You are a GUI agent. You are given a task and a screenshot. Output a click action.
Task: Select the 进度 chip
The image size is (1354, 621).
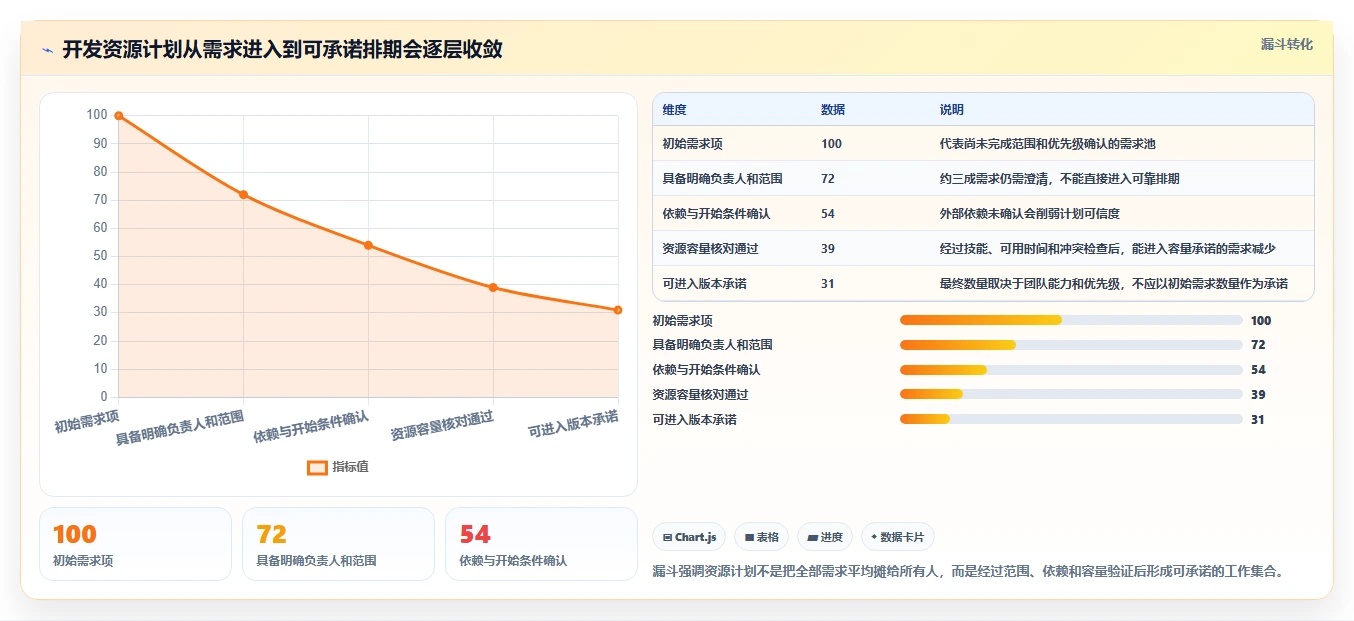(x=825, y=537)
